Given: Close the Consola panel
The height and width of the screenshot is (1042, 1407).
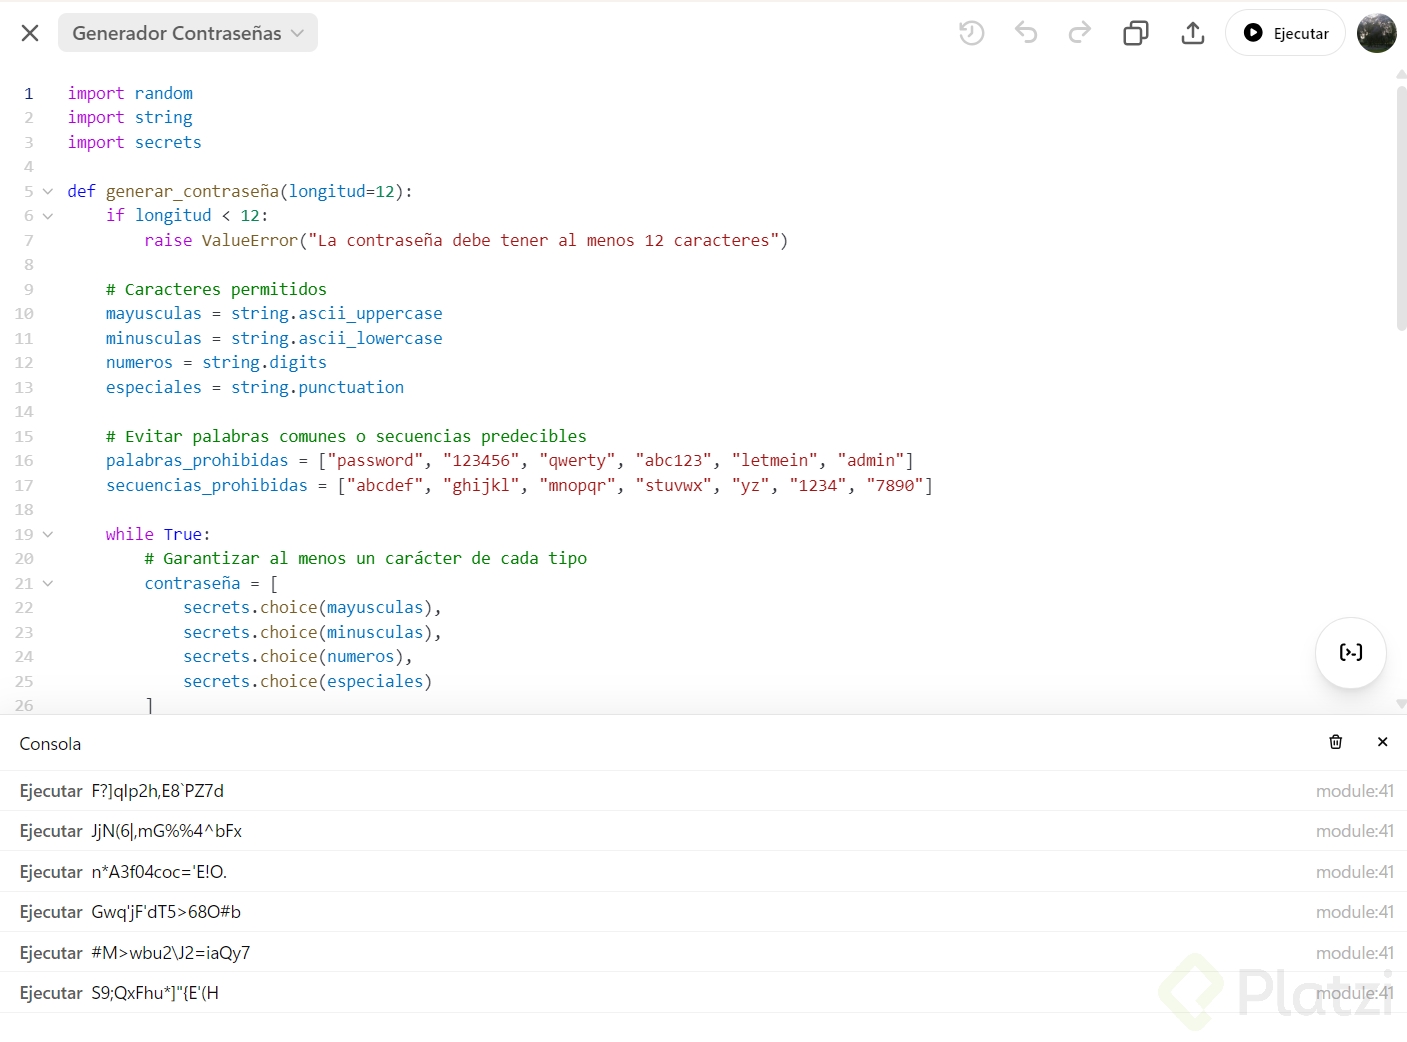Looking at the screenshot, I should pyautogui.click(x=1382, y=742).
